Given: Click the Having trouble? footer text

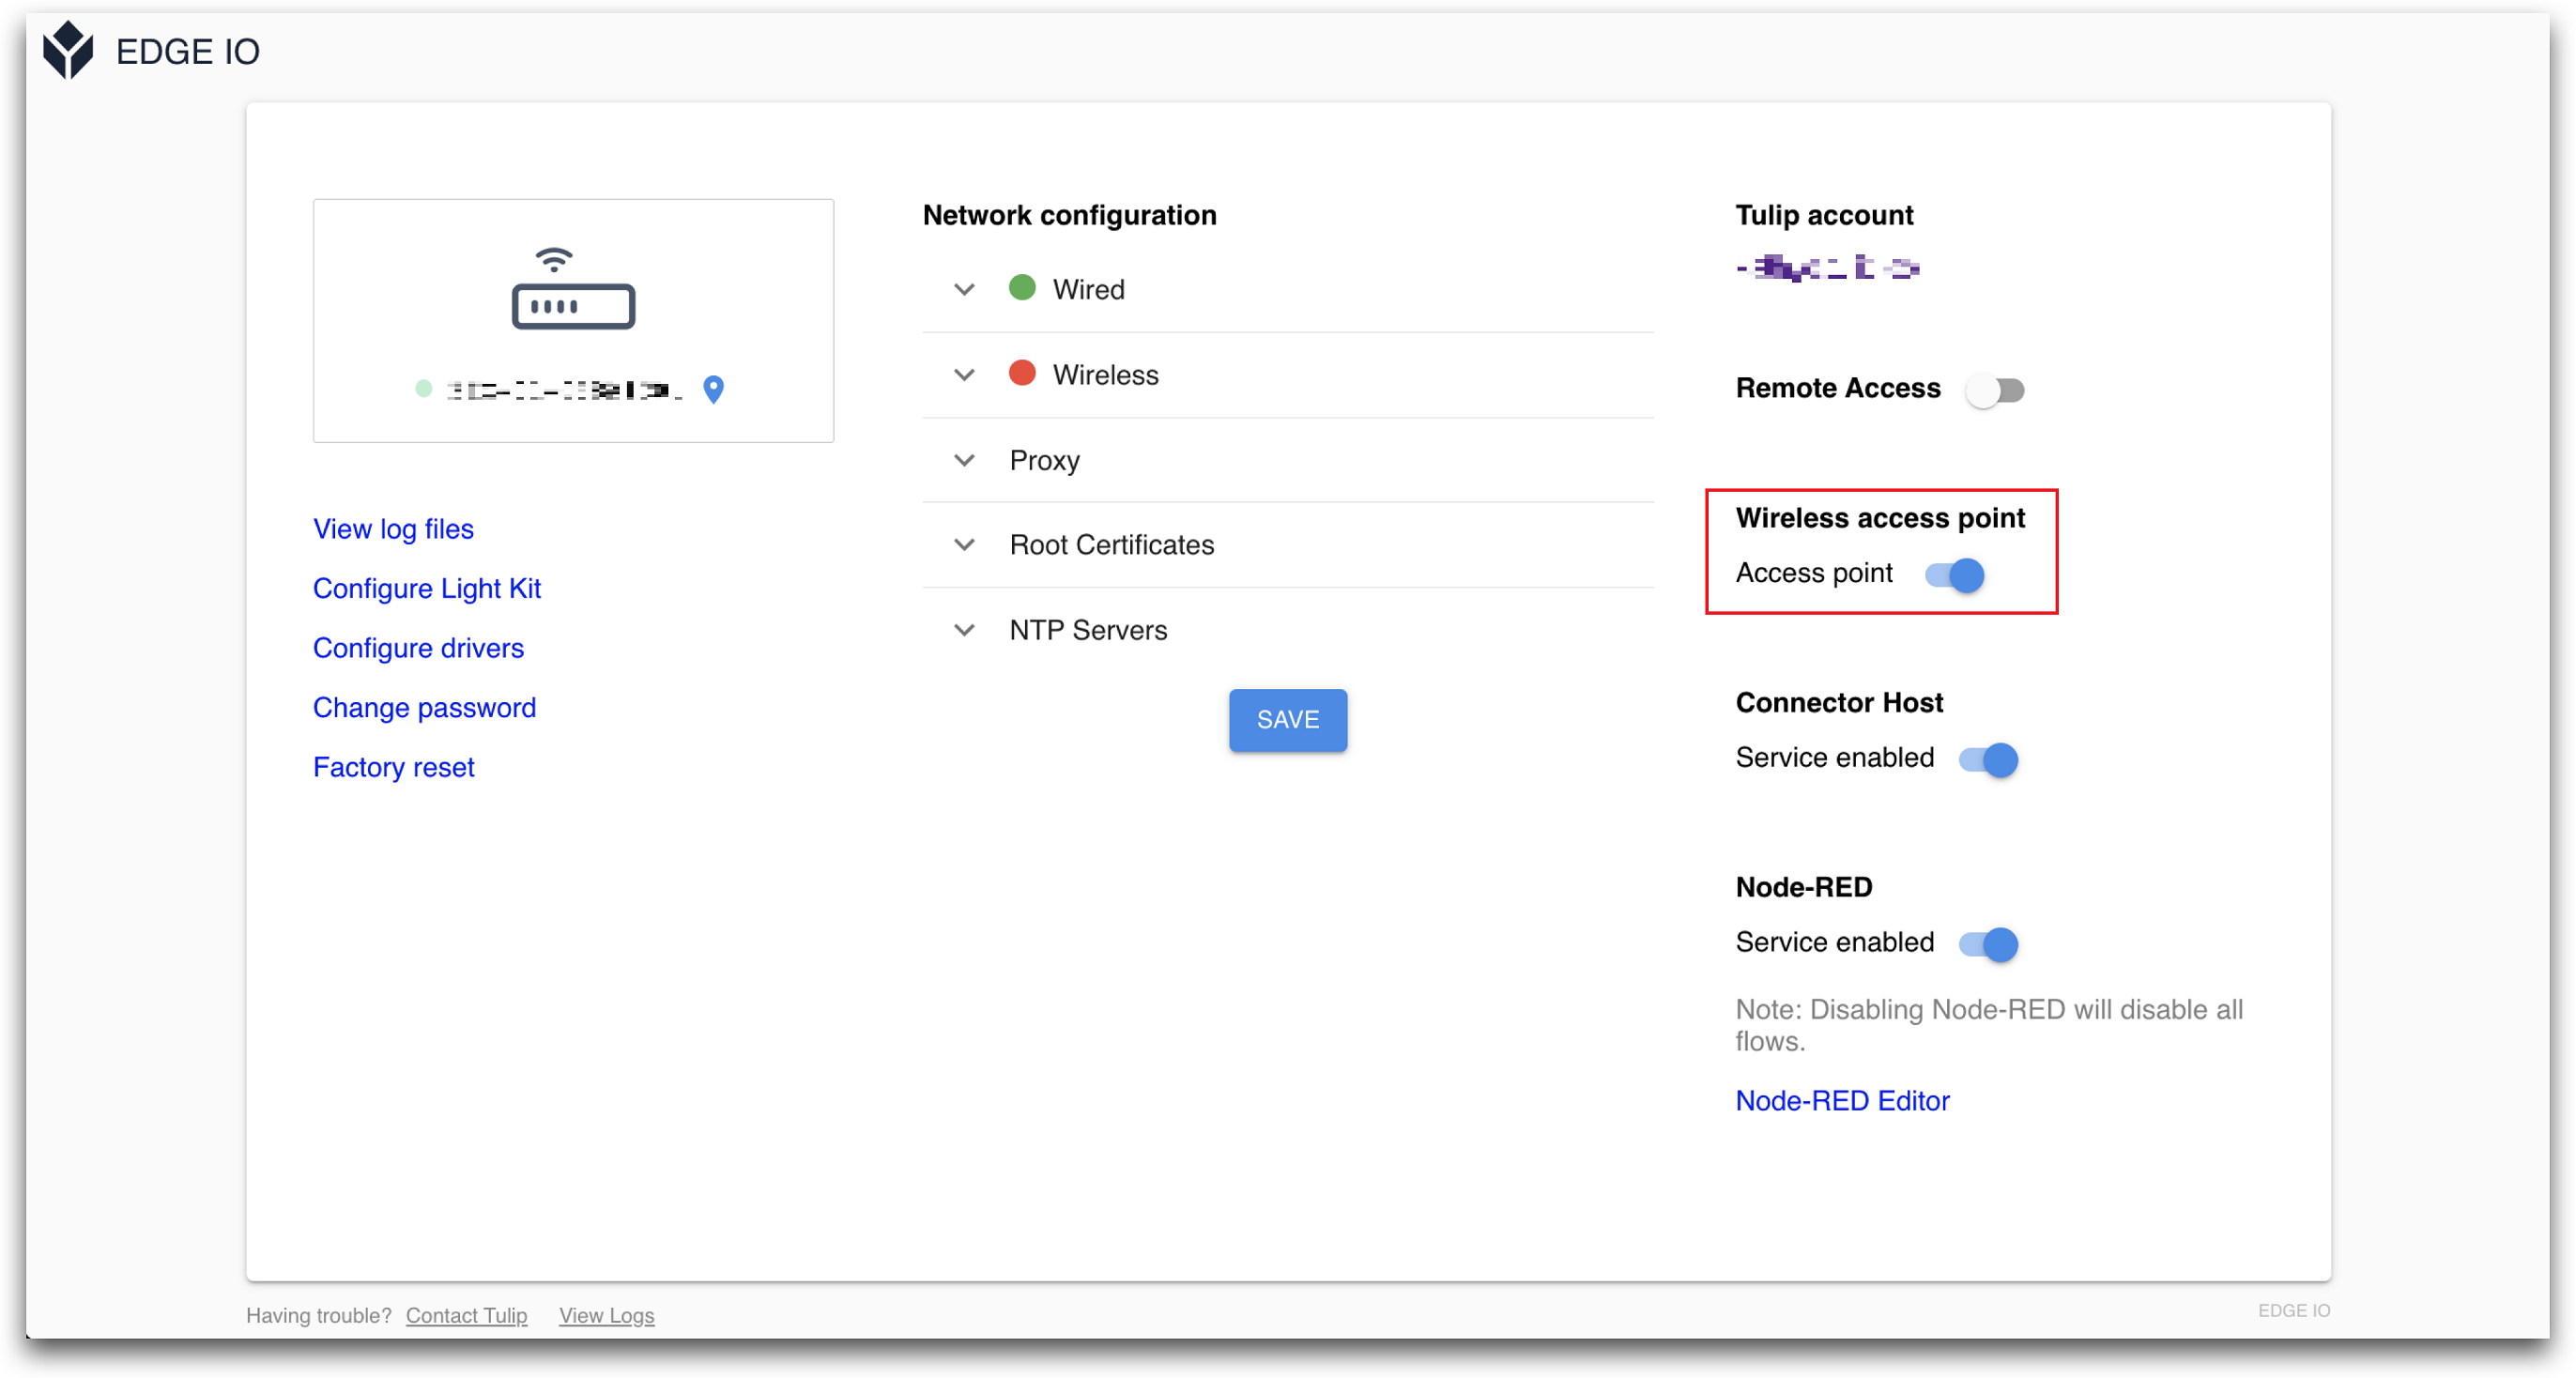Looking at the screenshot, I should tap(318, 1316).
